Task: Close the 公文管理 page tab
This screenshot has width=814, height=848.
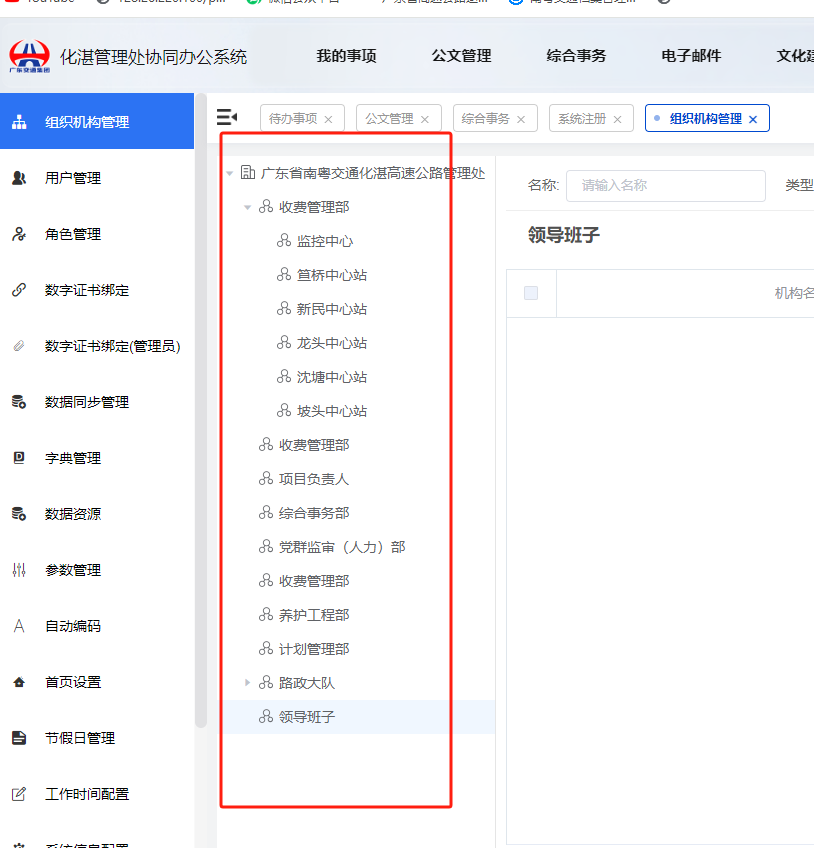Action: coord(425,120)
